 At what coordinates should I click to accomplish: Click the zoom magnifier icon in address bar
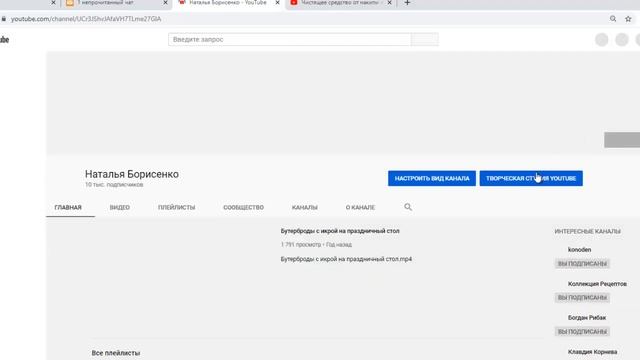pyautogui.click(x=613, y=19)
